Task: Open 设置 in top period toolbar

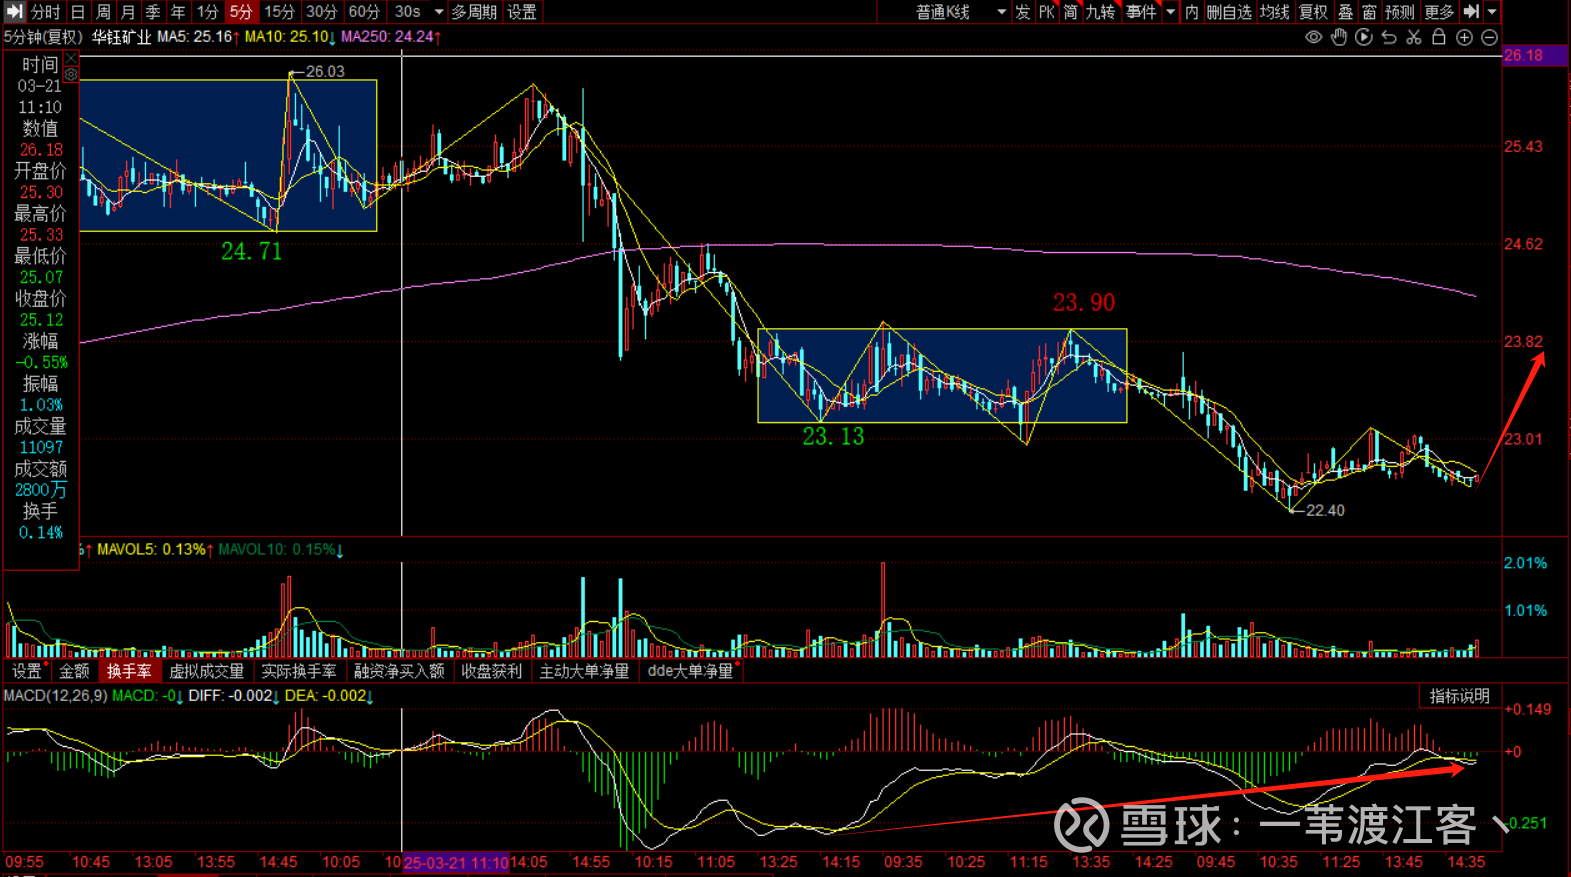Action: (x=522, y=12)
